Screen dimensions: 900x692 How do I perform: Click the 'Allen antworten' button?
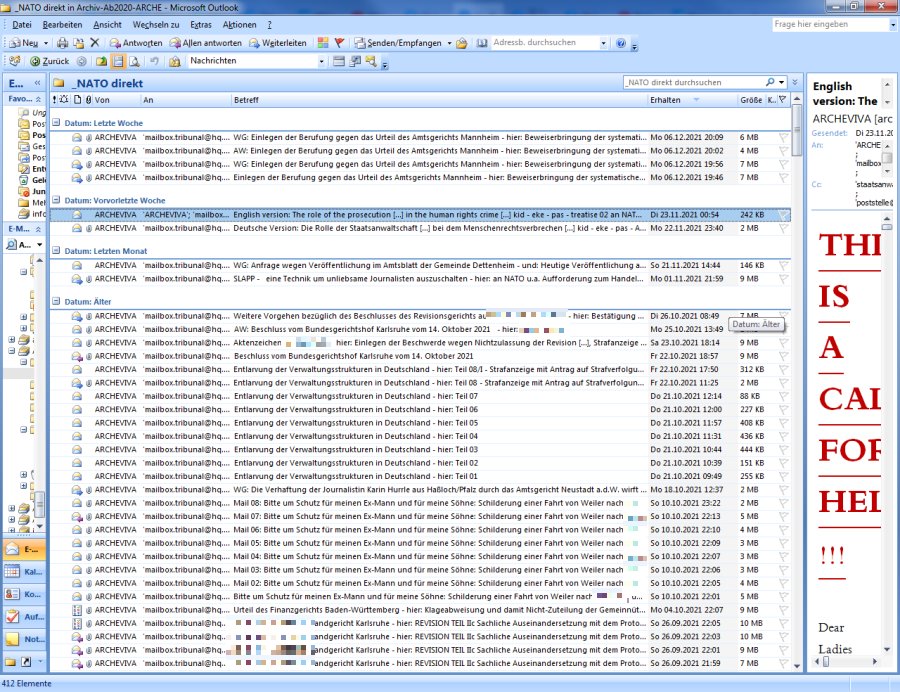tap(205, 43)
